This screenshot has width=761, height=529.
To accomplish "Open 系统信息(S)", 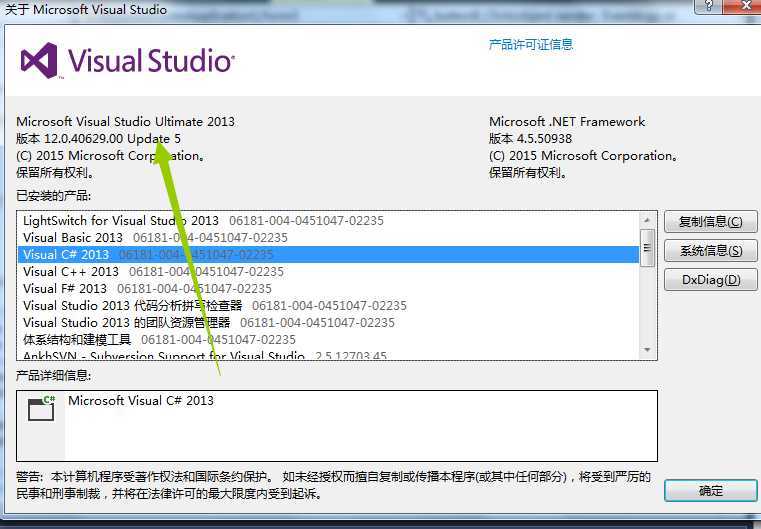I will pyautogui.click(x=711, y=251).
